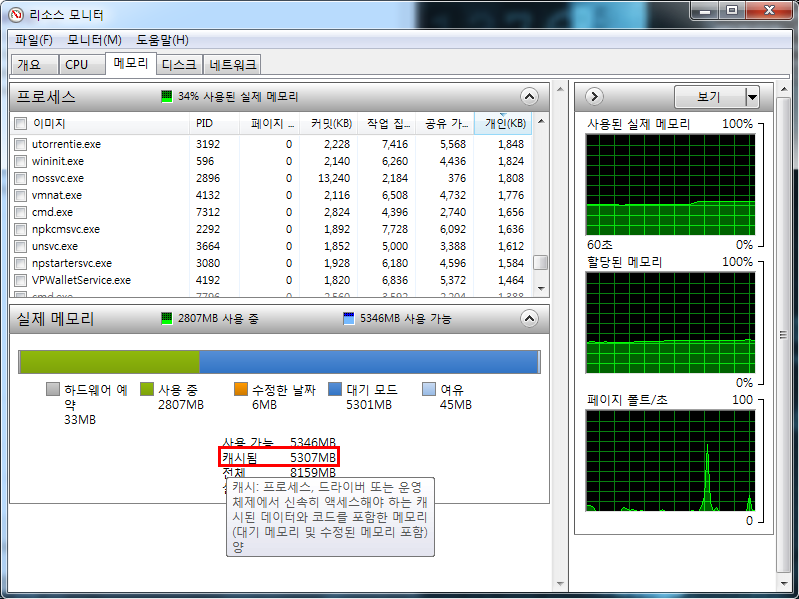Select the VPWalletService.exe process name
The width and height of the screenshot is (799, 599).
(x=81, y=280)
